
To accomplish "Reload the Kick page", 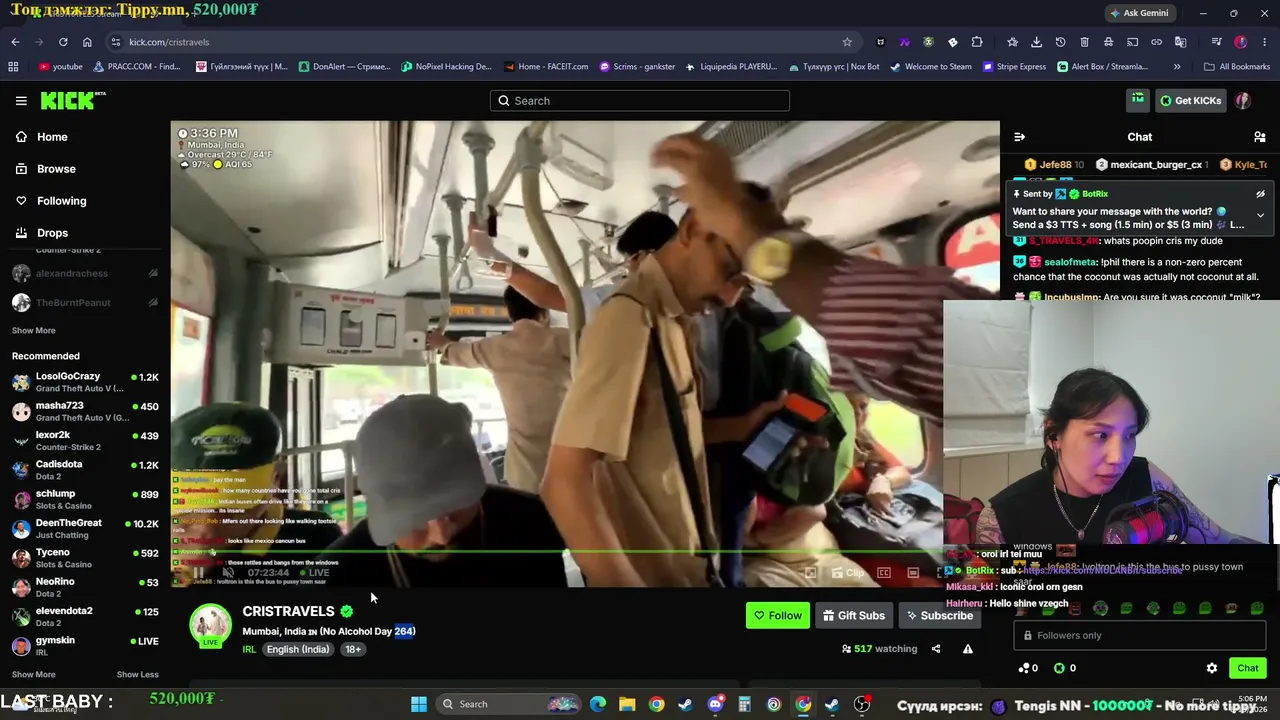I will coord(63,42).
